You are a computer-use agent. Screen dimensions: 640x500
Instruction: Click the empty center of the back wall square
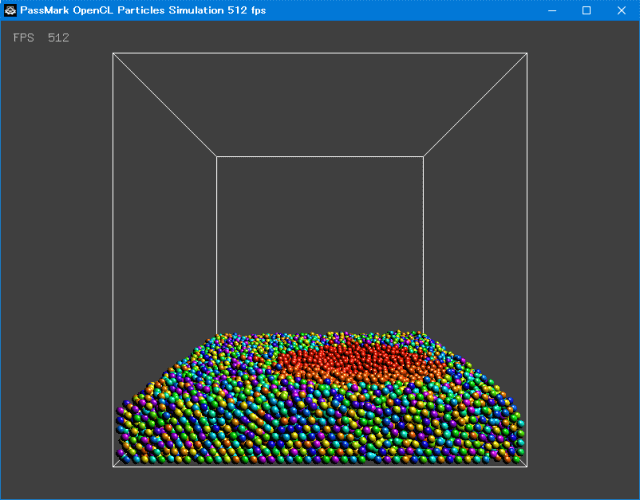point(320,245)
